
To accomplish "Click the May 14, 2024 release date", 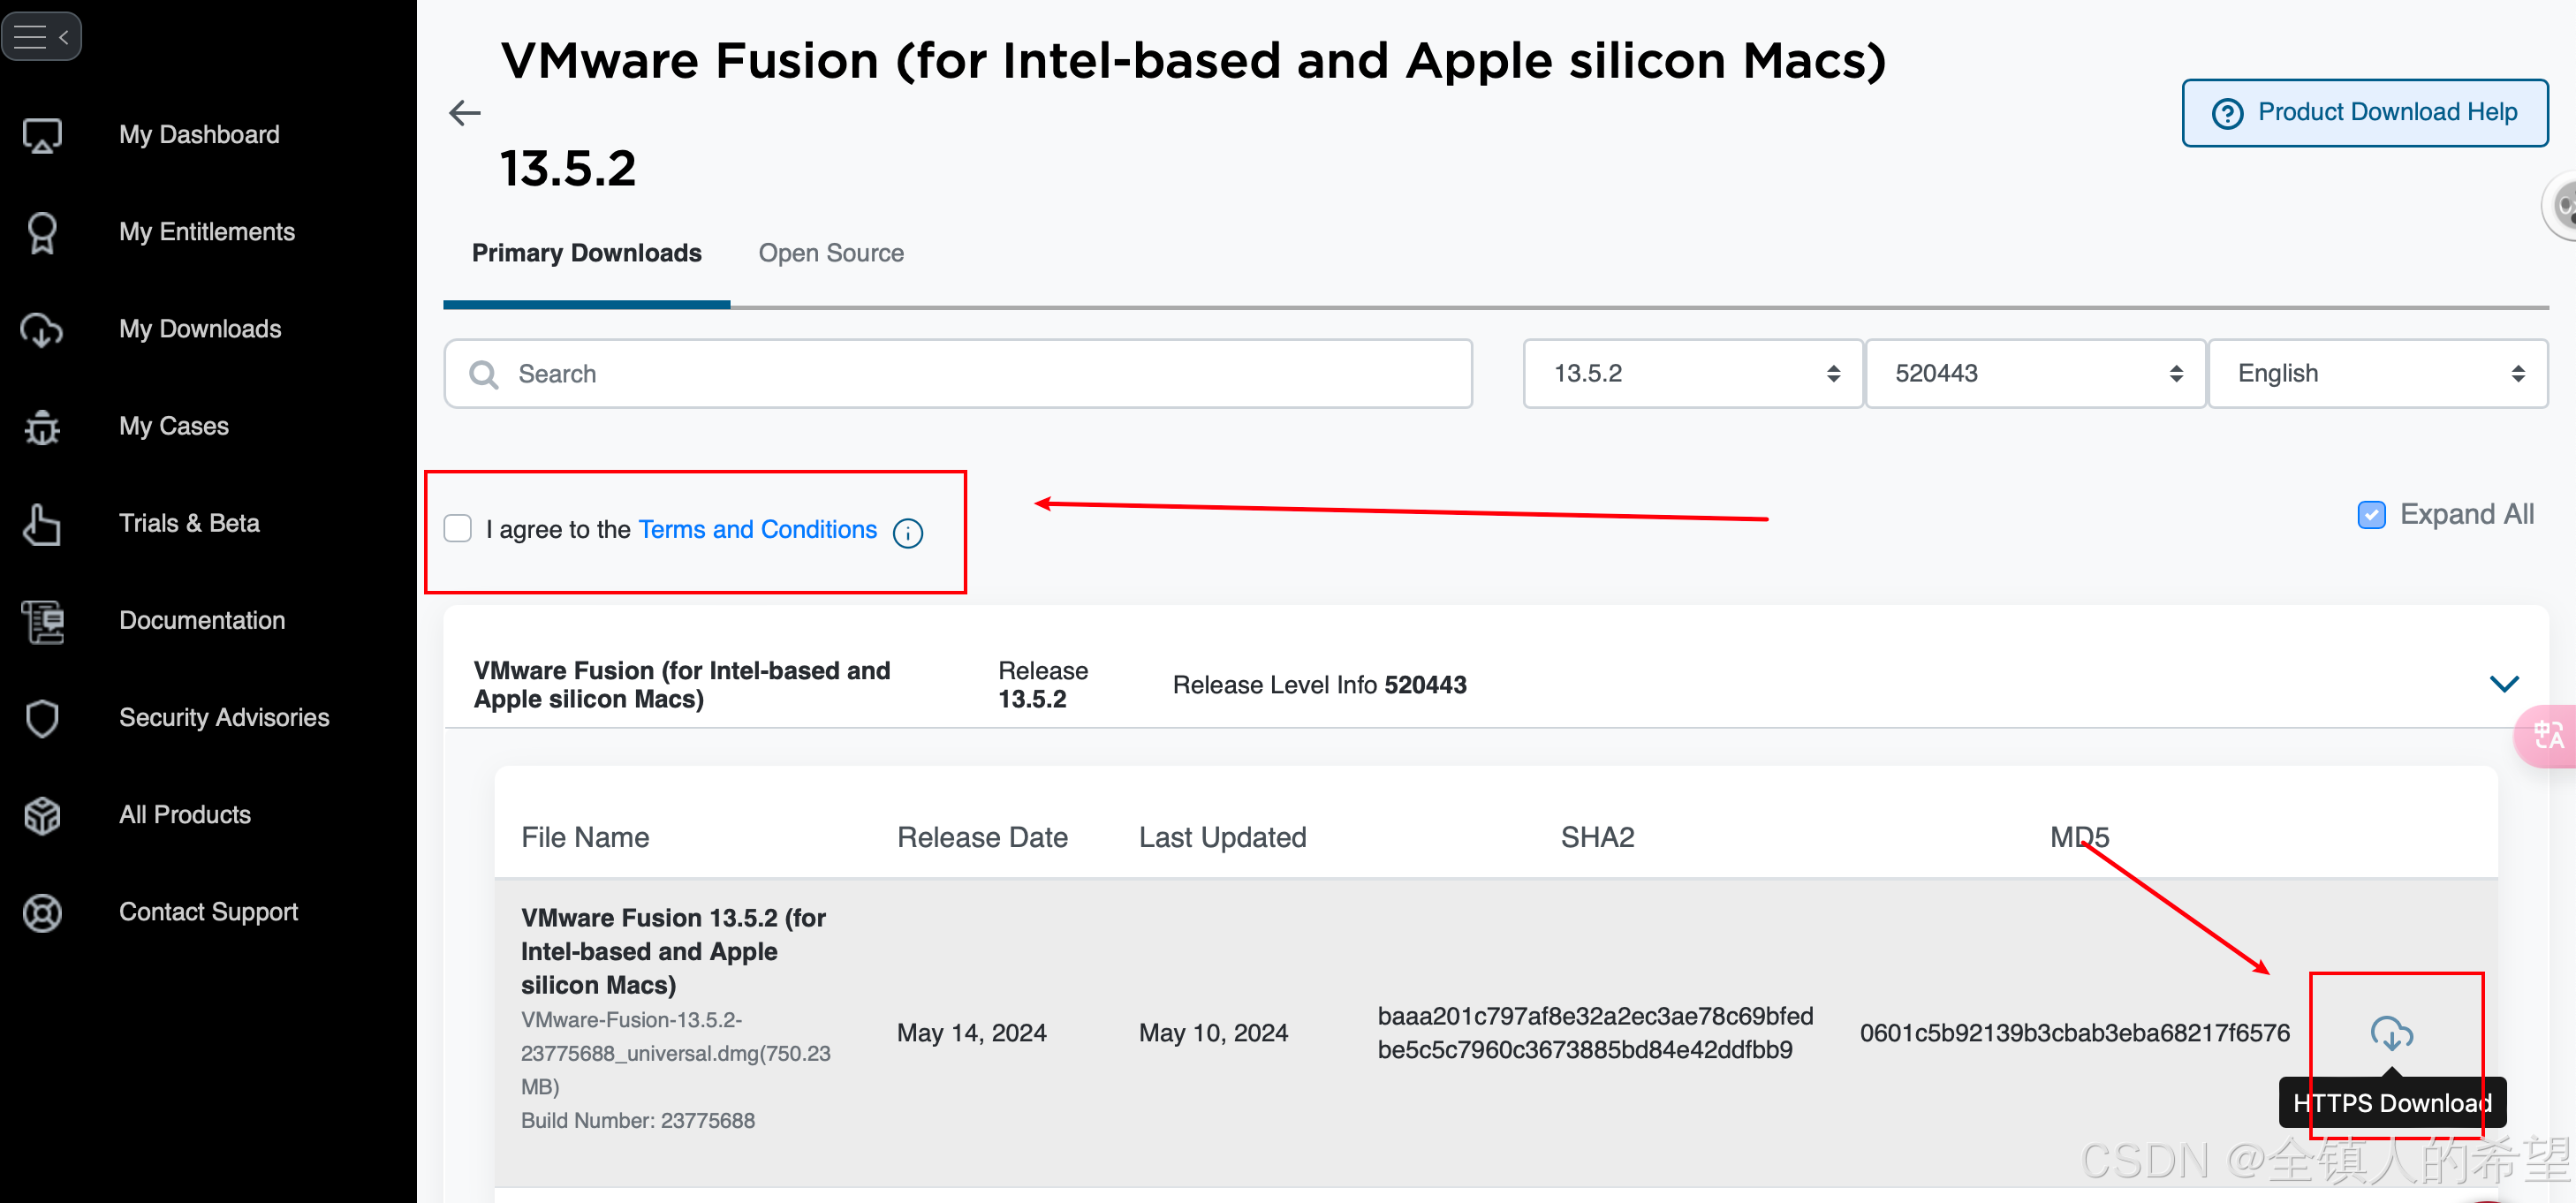I will click(x=971, y=1033).
